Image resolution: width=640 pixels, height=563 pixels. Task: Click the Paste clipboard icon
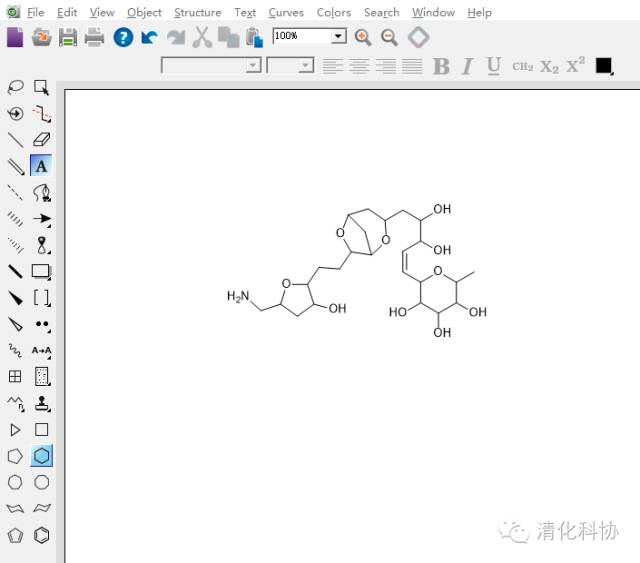[255, 38]
